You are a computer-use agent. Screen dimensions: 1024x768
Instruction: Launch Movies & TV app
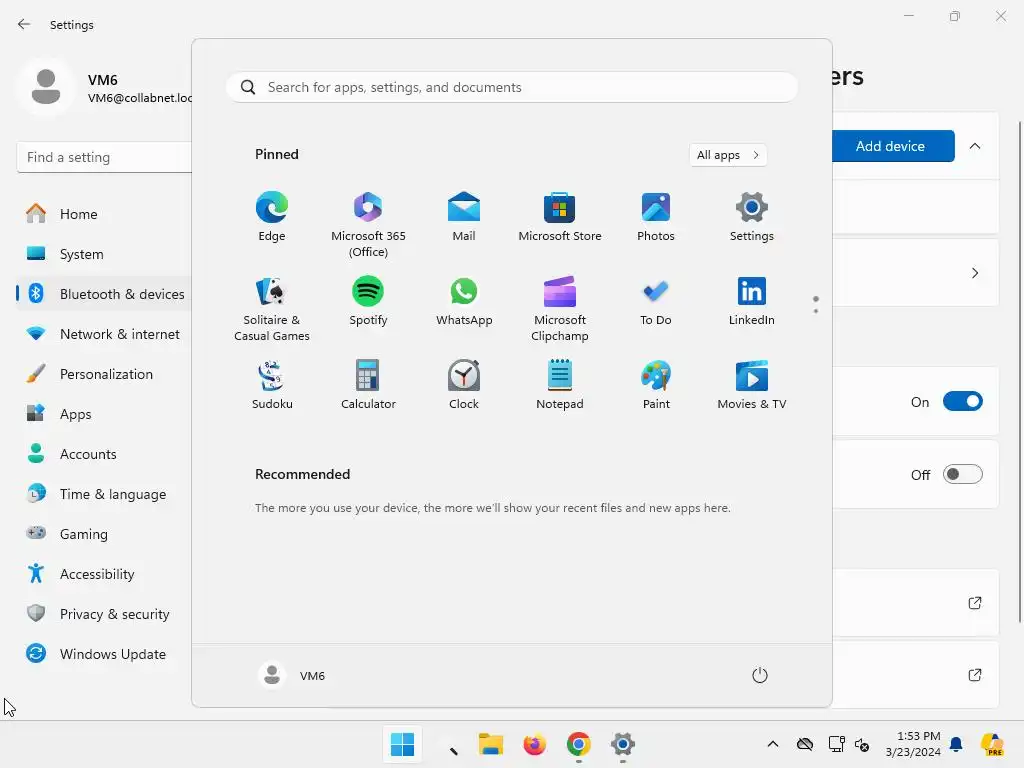coord(752,385)
